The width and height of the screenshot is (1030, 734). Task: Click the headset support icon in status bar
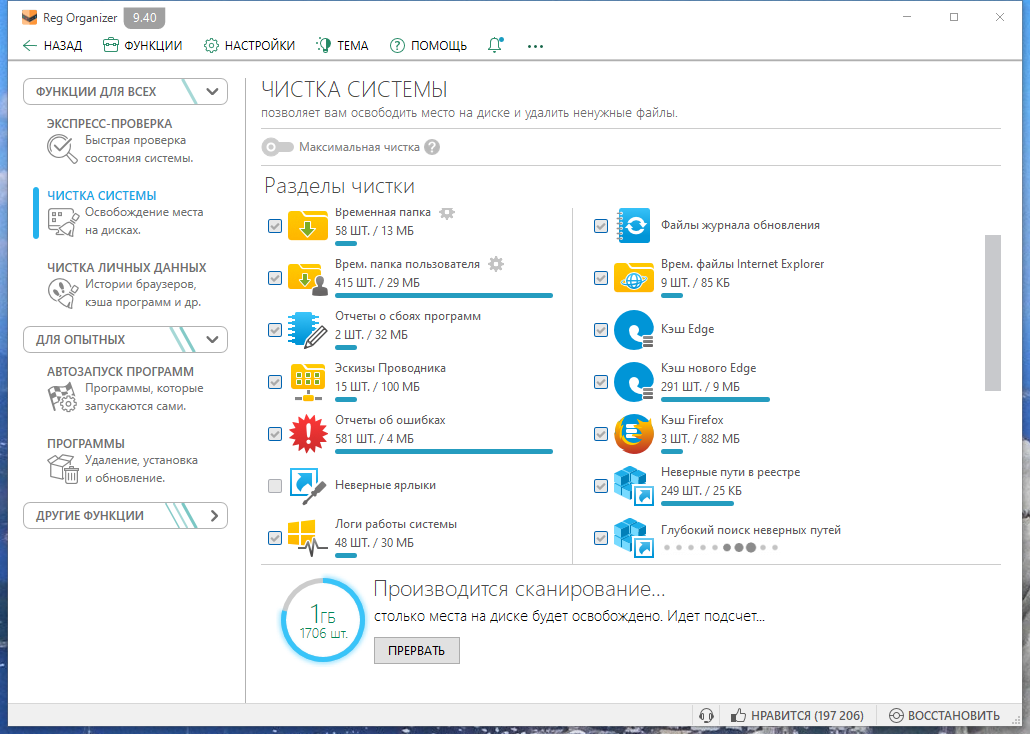(707, 716)
